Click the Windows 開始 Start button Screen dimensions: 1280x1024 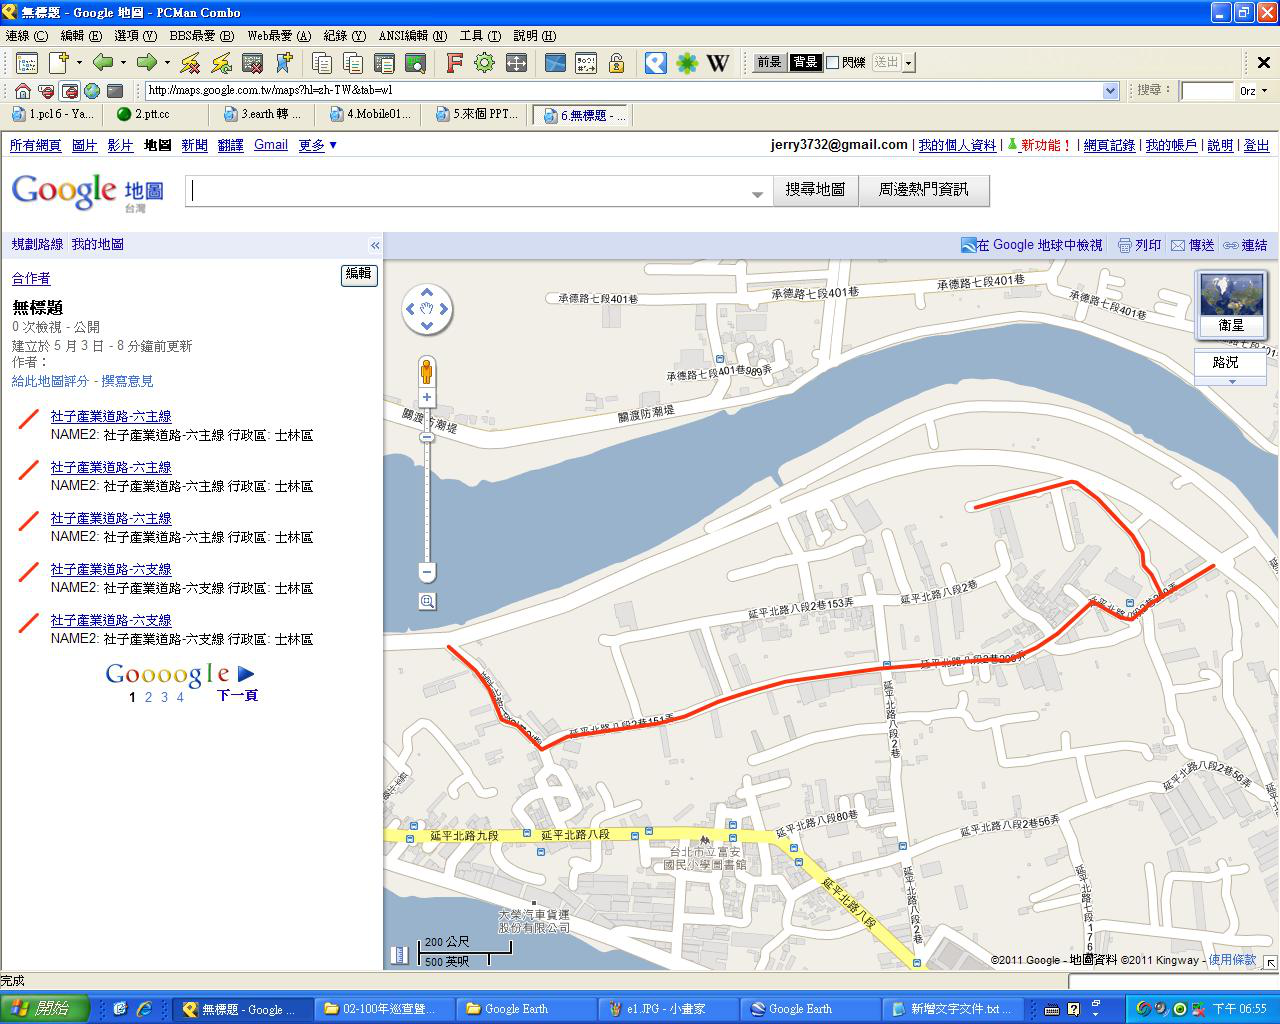45,1009
